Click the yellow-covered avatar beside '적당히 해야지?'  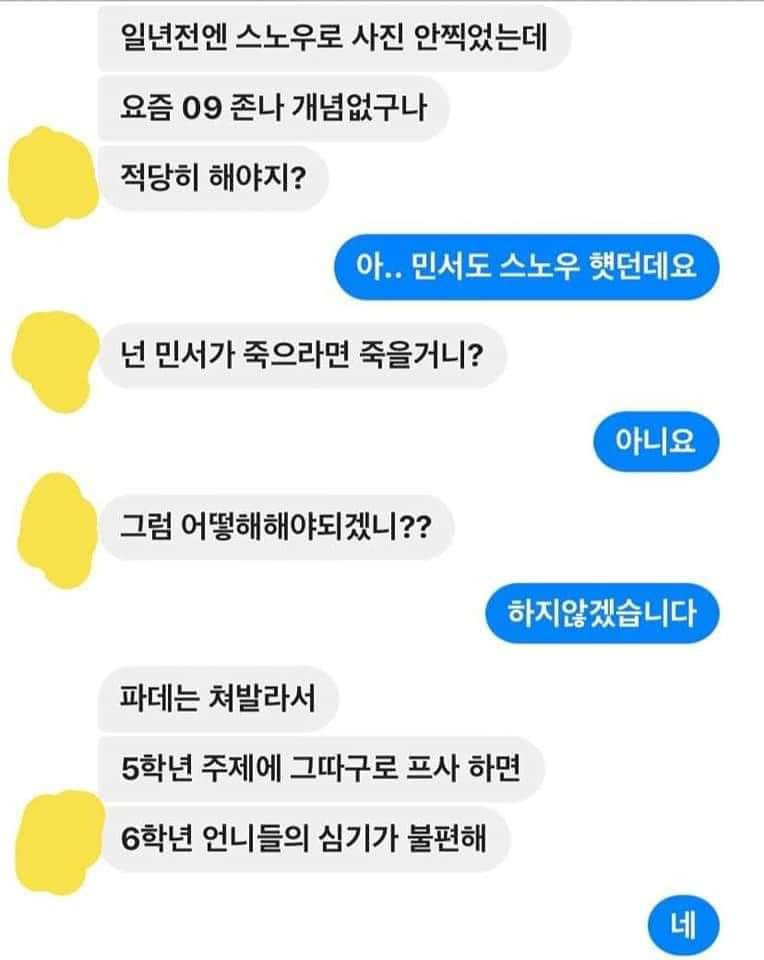click(x=53, y=178)
